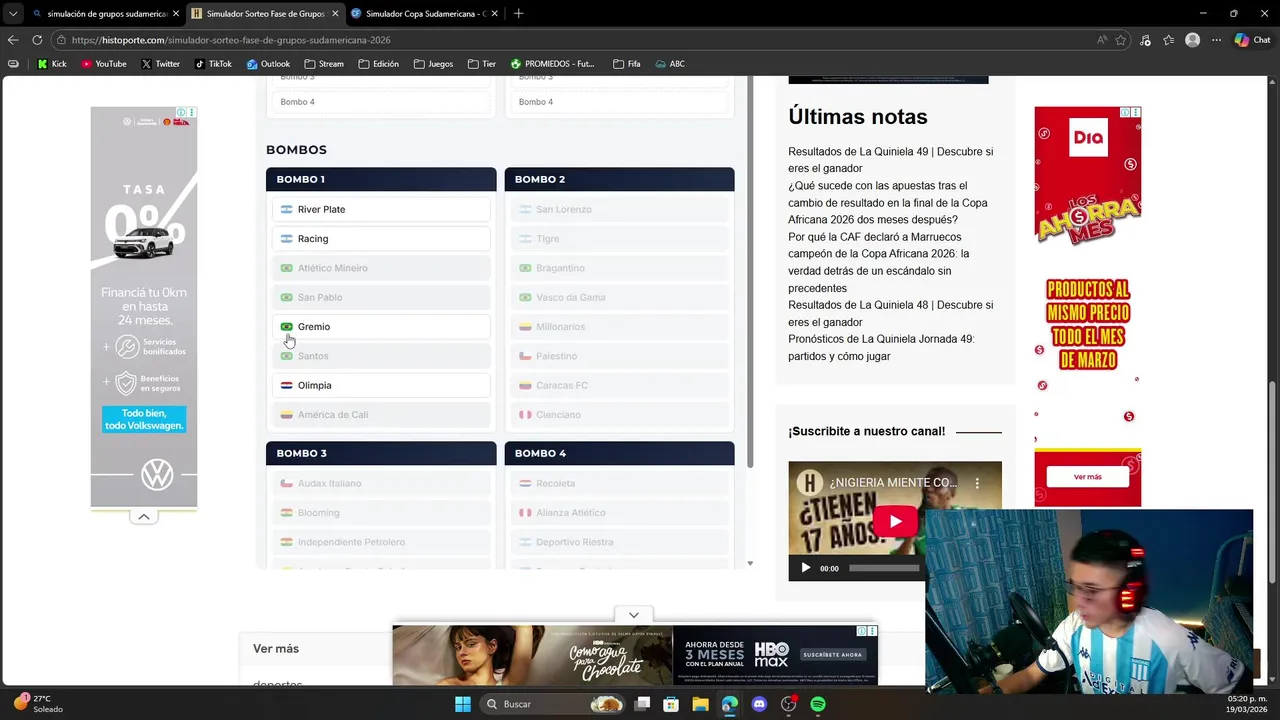Collapse the bottom banner ad with the down chevron
The height and width of the screenshot is (720, 1280).
(x=634, y=615)
